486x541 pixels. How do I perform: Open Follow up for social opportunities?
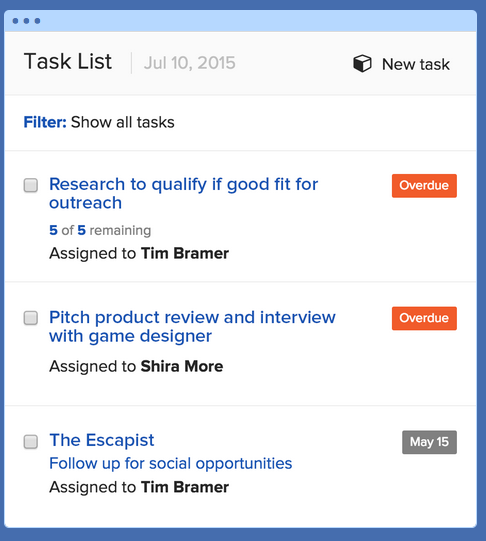tap(170, 463)
